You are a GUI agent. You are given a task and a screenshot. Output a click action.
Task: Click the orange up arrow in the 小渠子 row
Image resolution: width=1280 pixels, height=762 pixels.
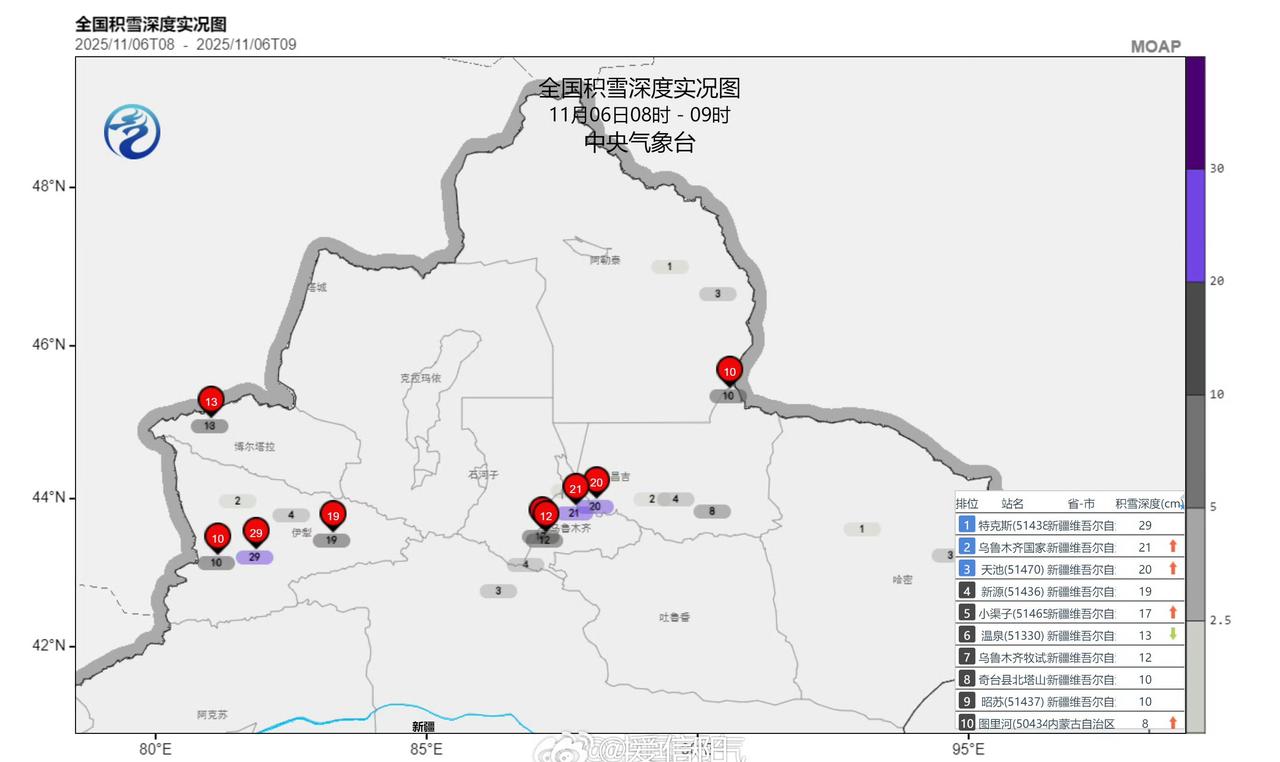pyautogui.click(x=1173, y=612)
